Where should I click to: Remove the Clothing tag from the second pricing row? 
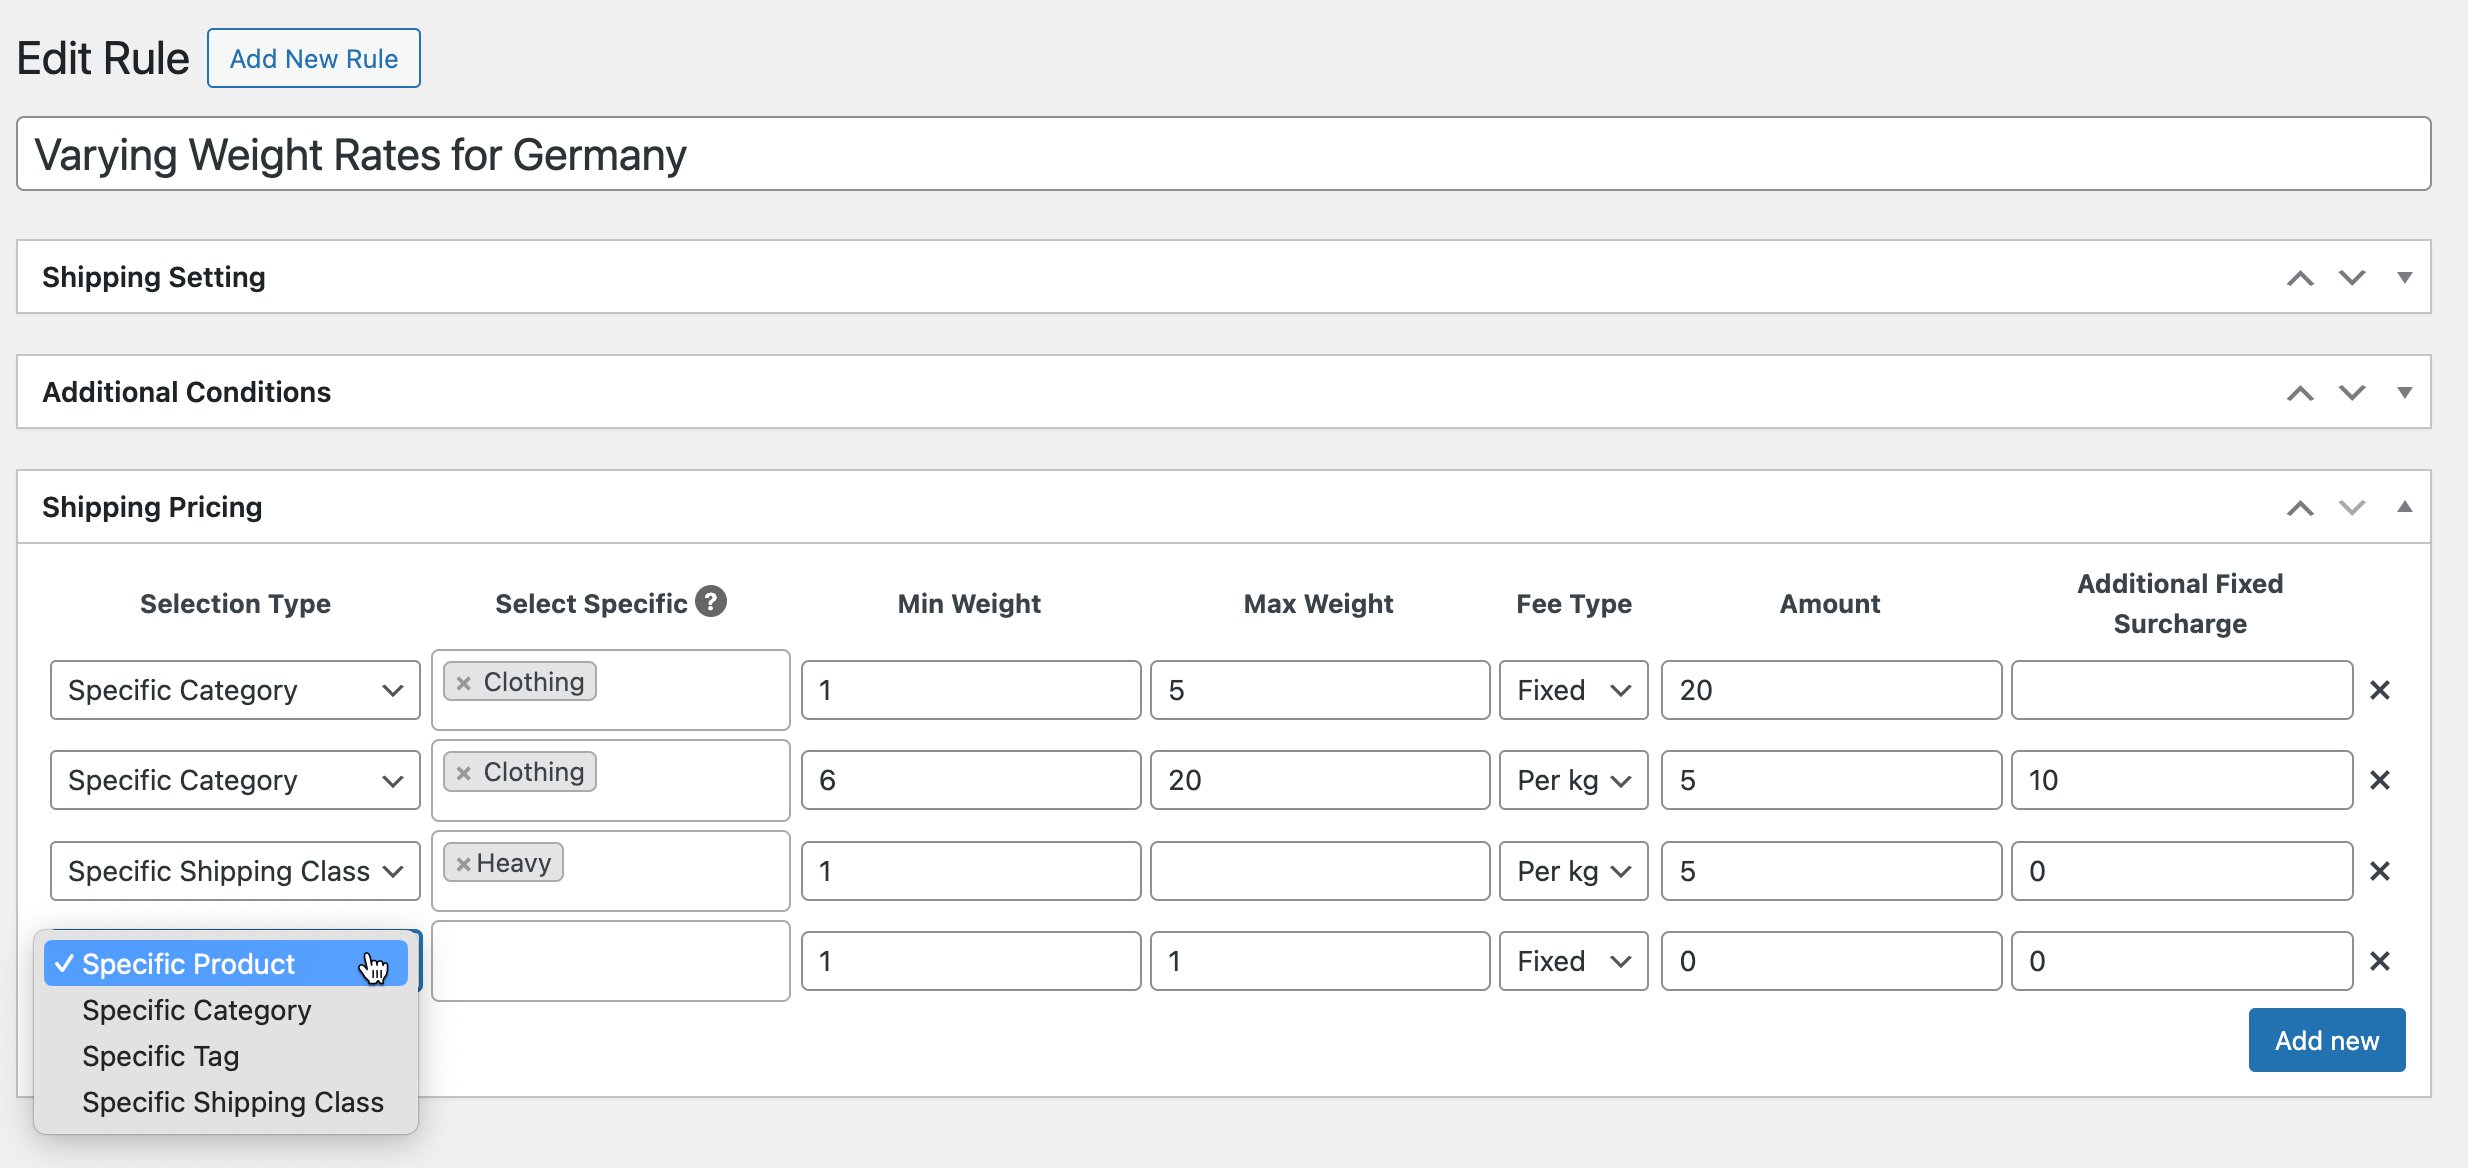464,771
